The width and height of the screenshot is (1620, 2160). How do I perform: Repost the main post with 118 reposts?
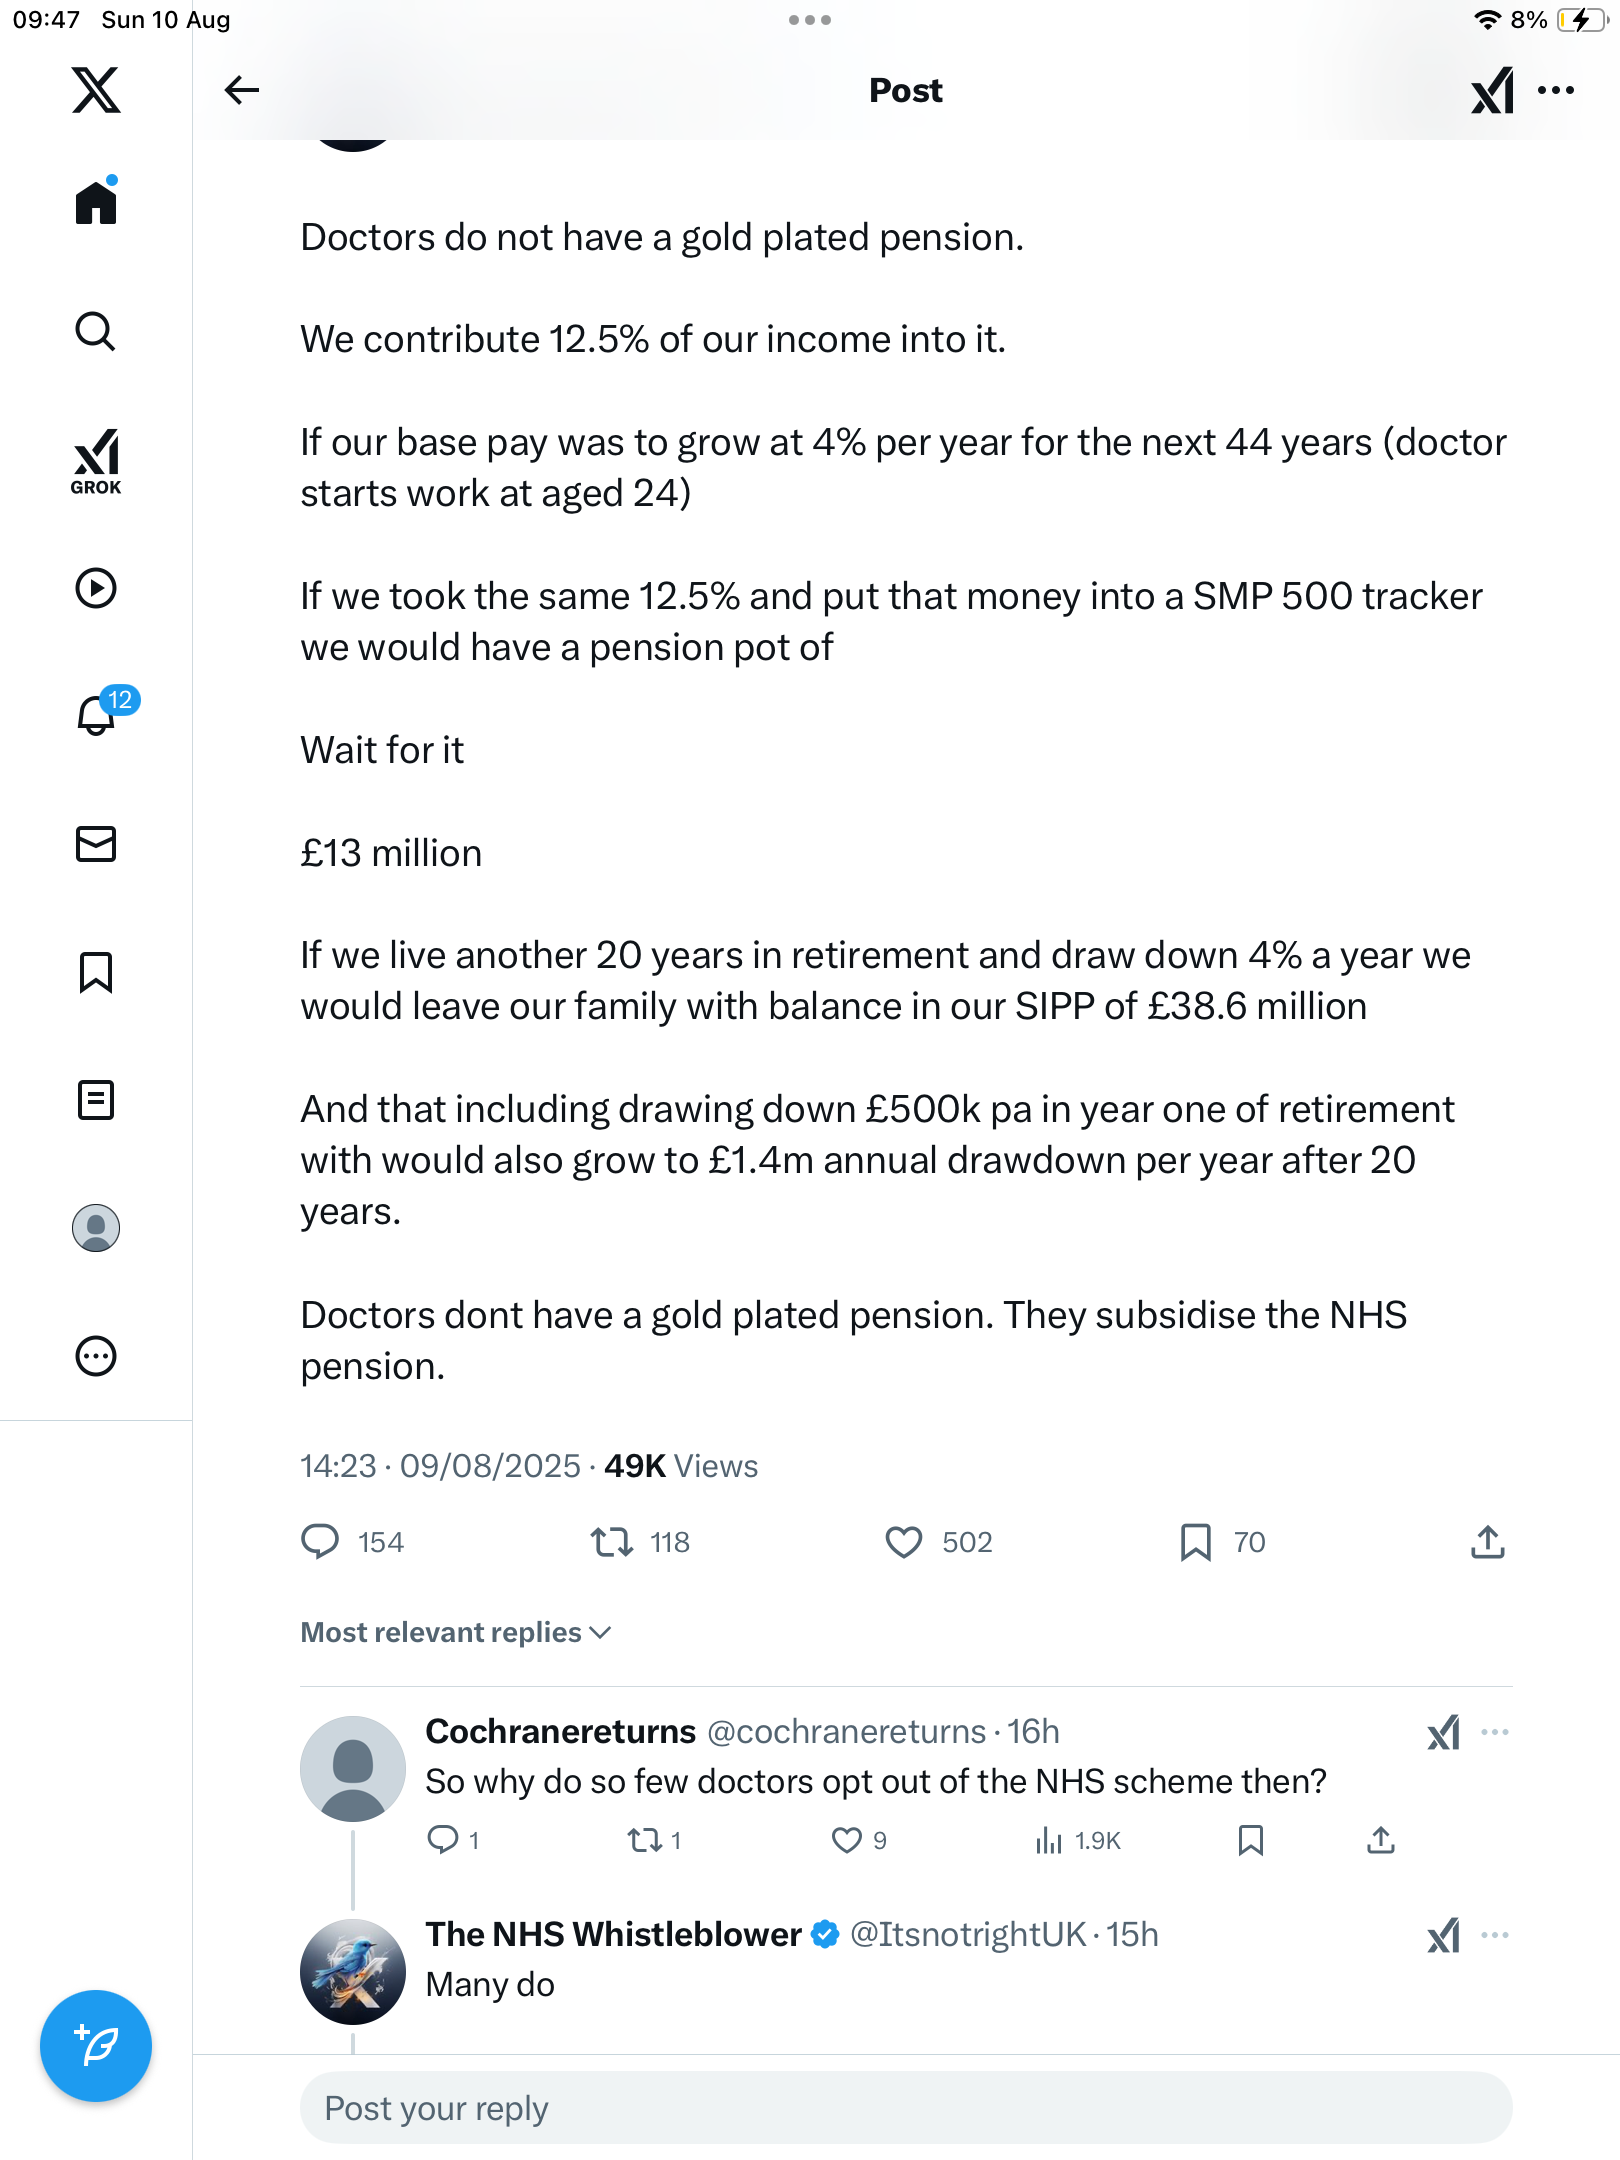611,1542
